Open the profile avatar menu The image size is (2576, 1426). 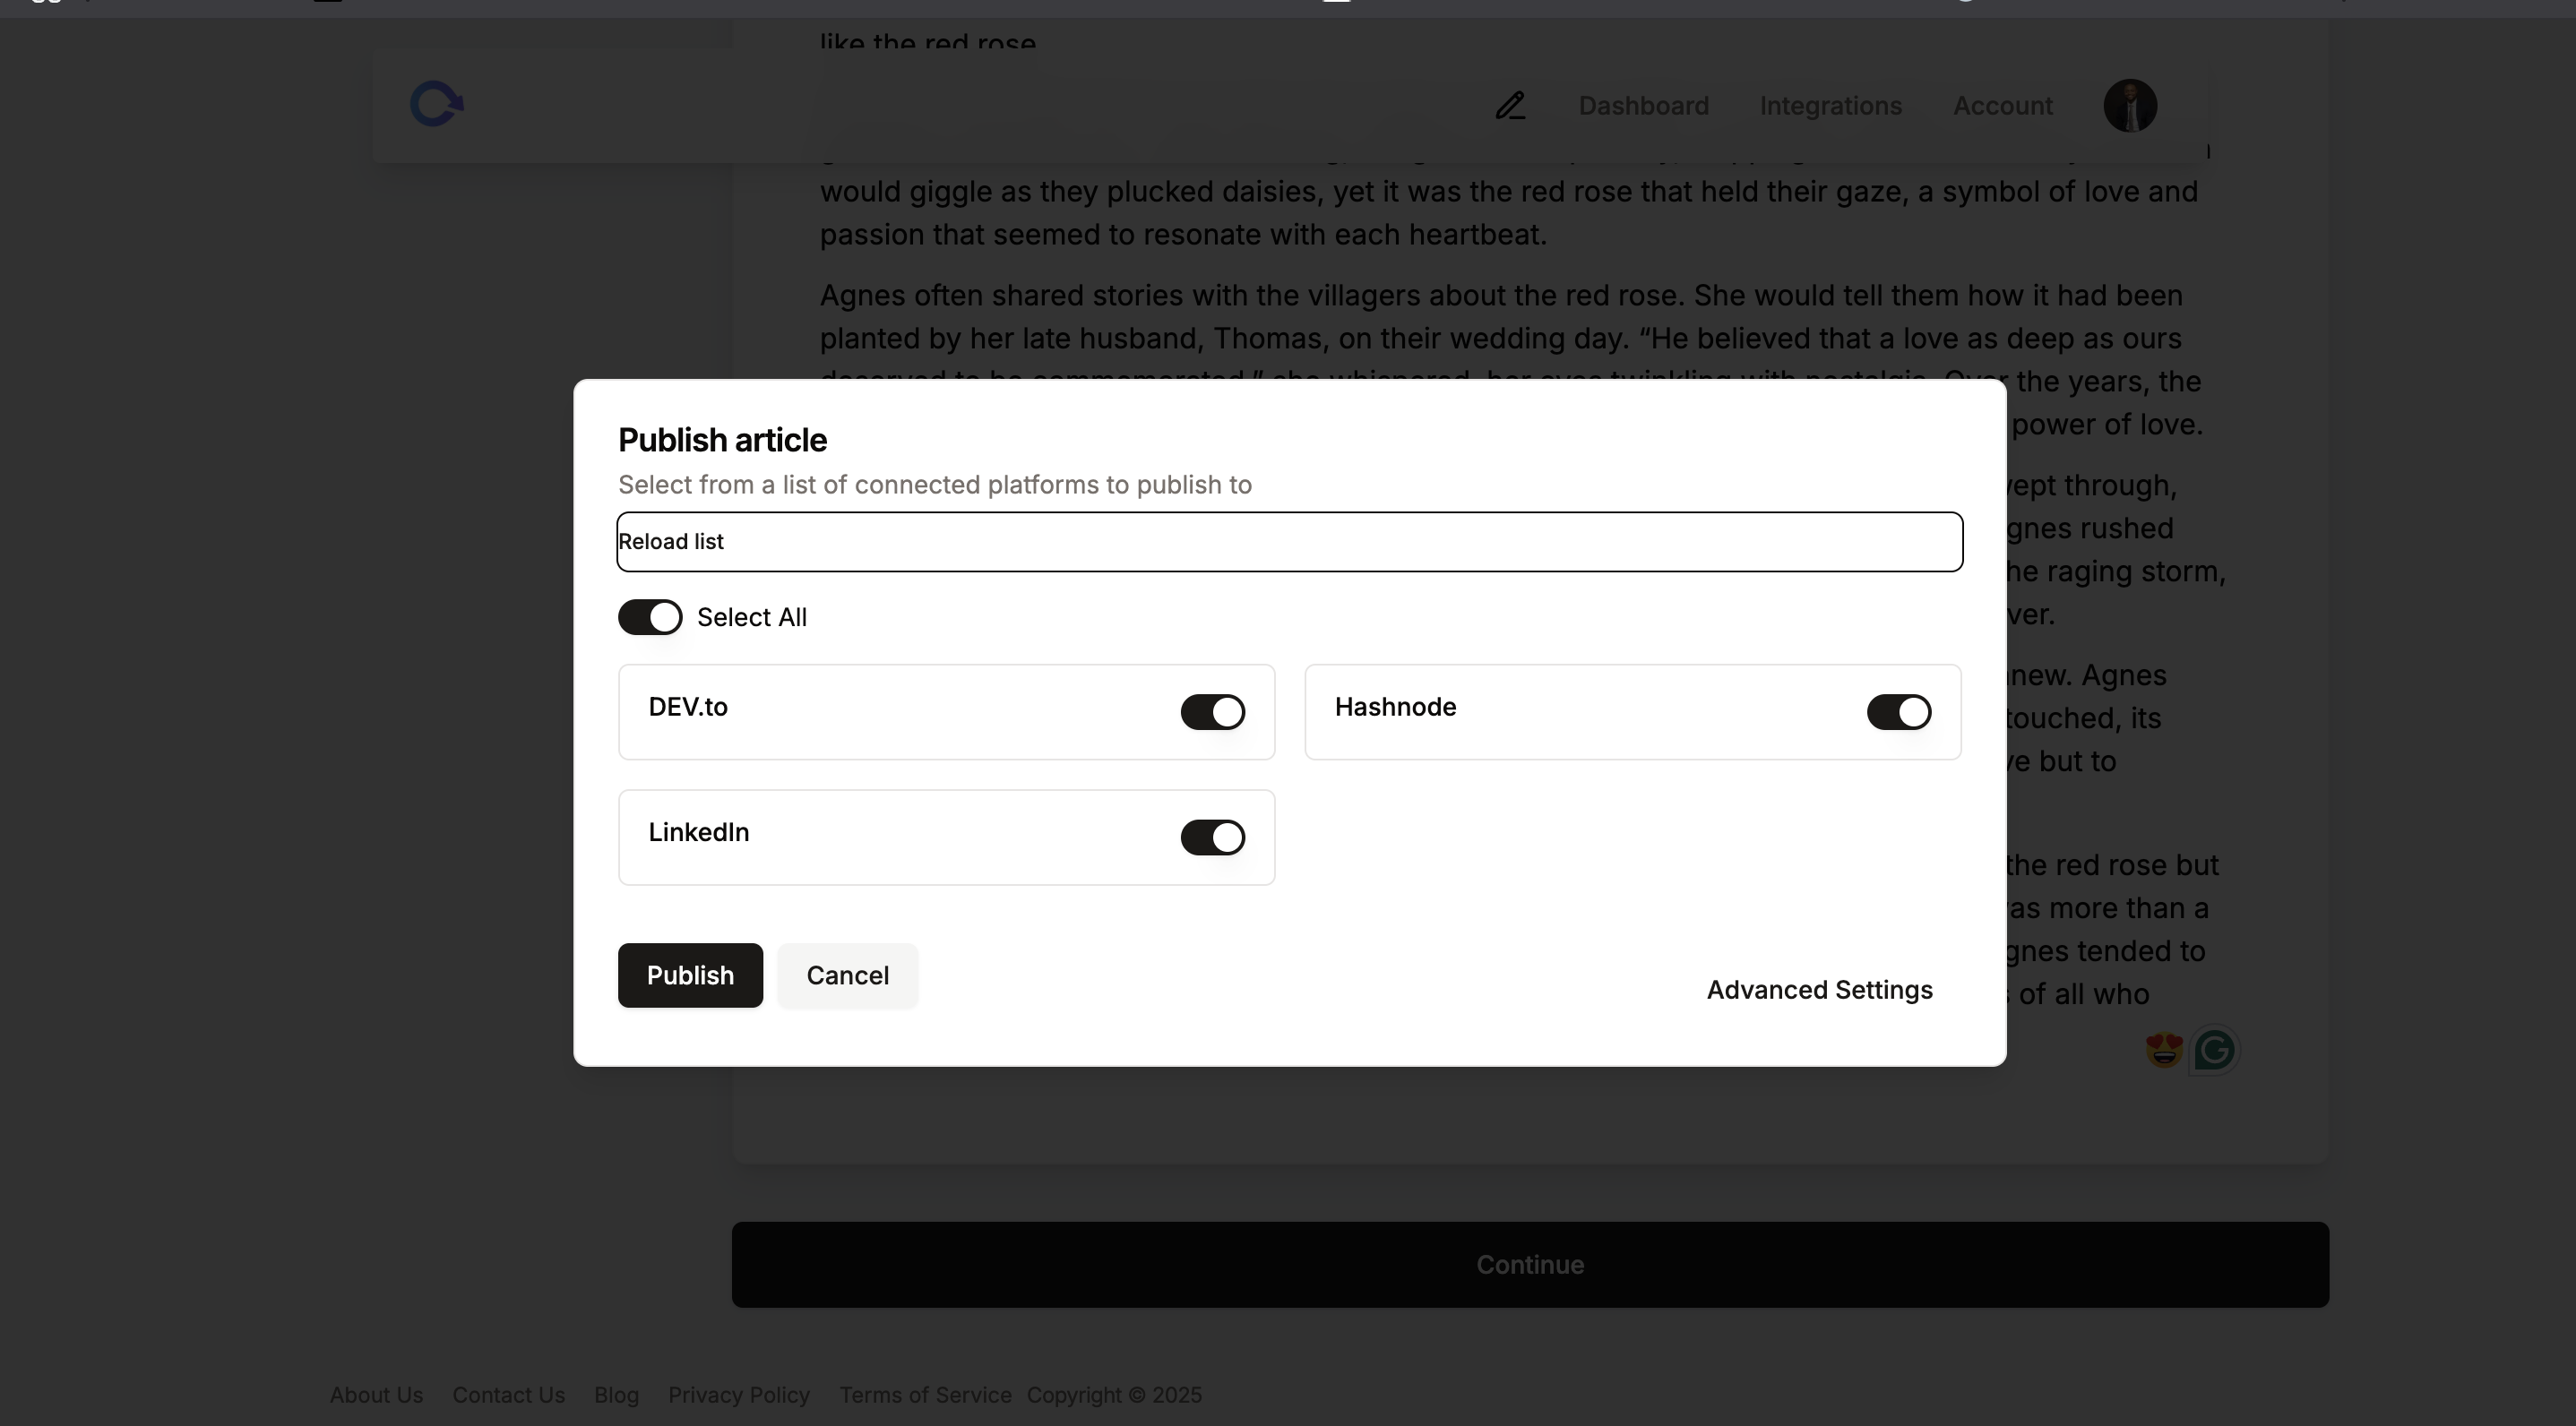pos(2131,105)
